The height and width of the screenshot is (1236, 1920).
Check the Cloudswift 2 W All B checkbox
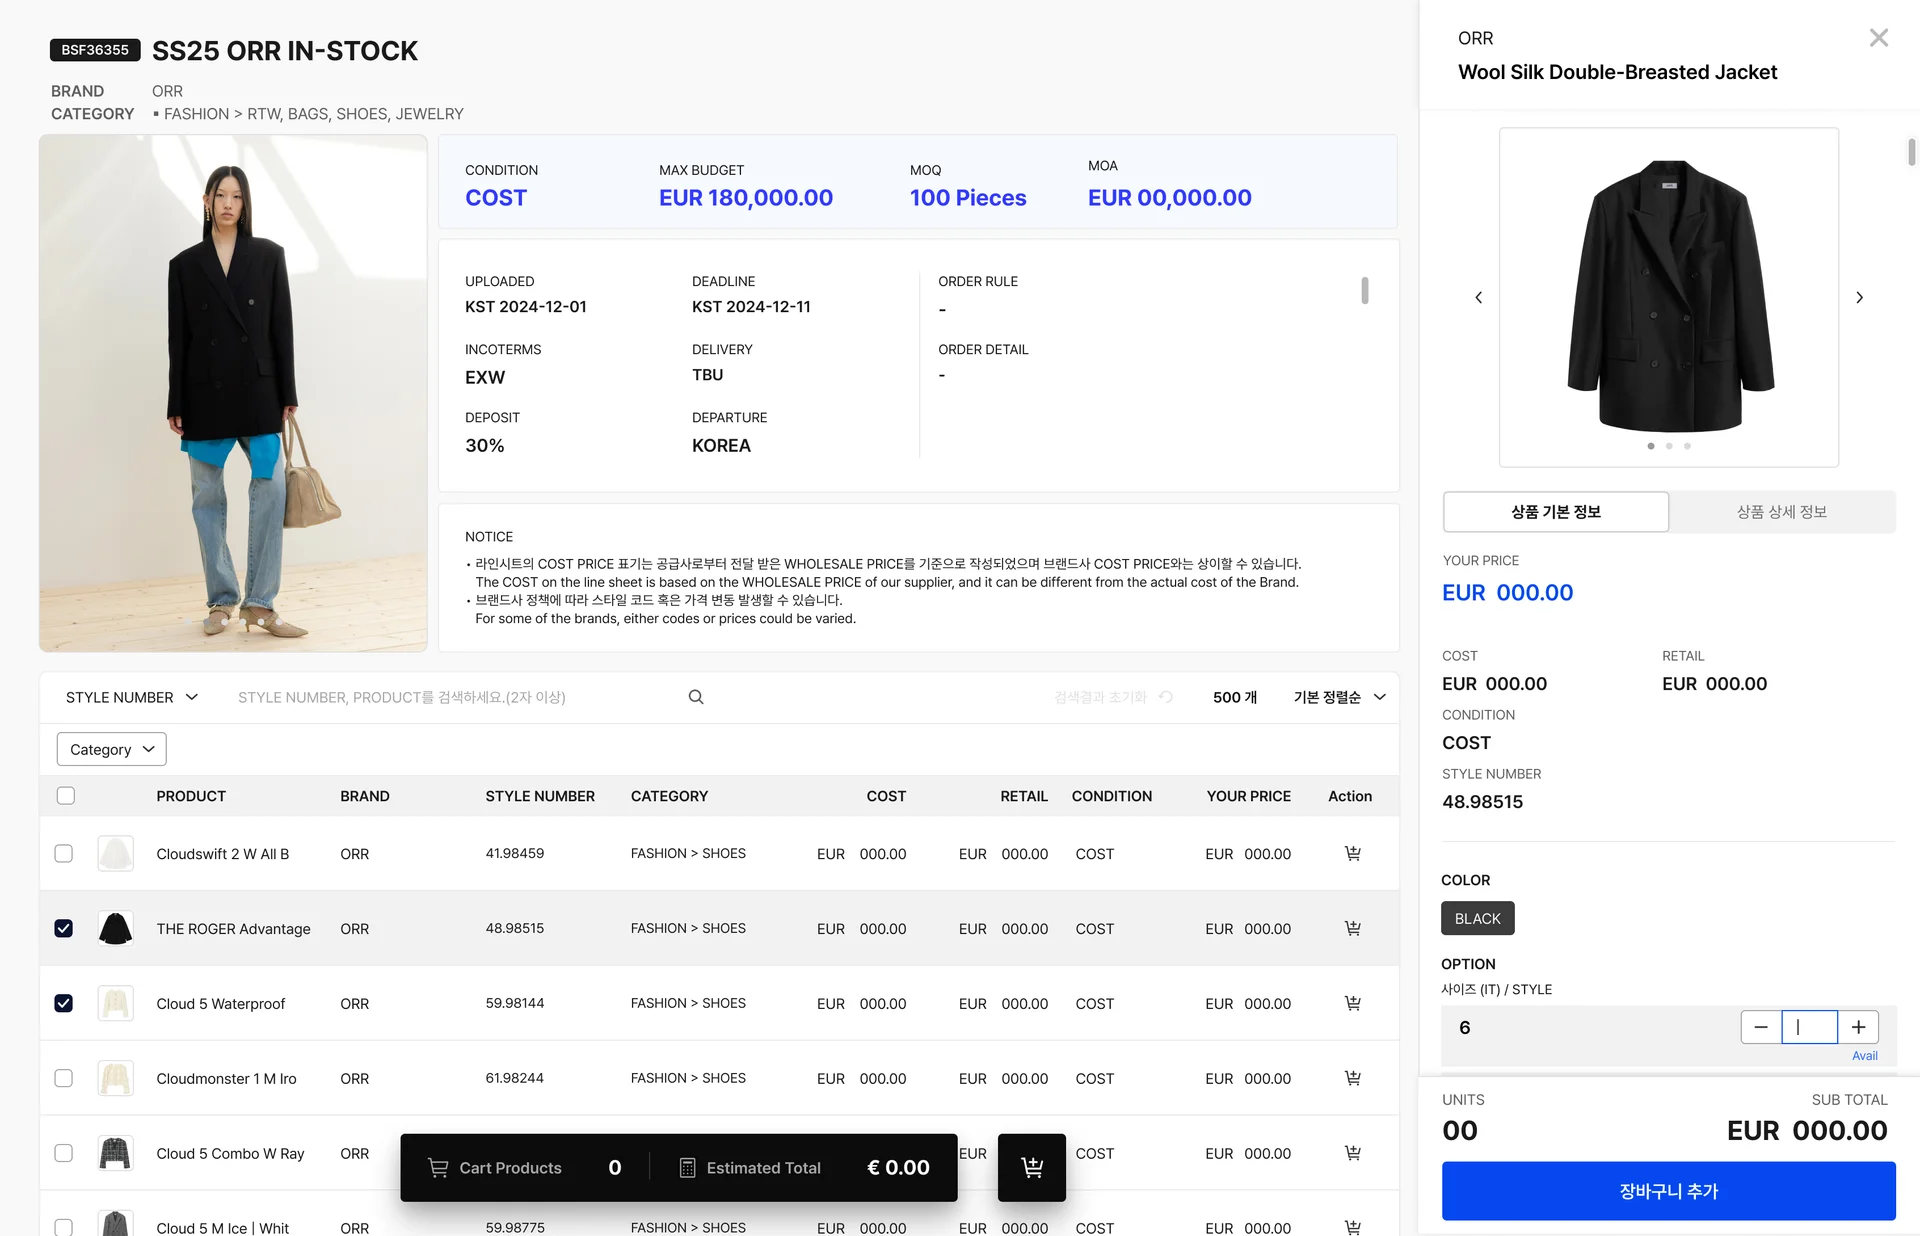64,853
